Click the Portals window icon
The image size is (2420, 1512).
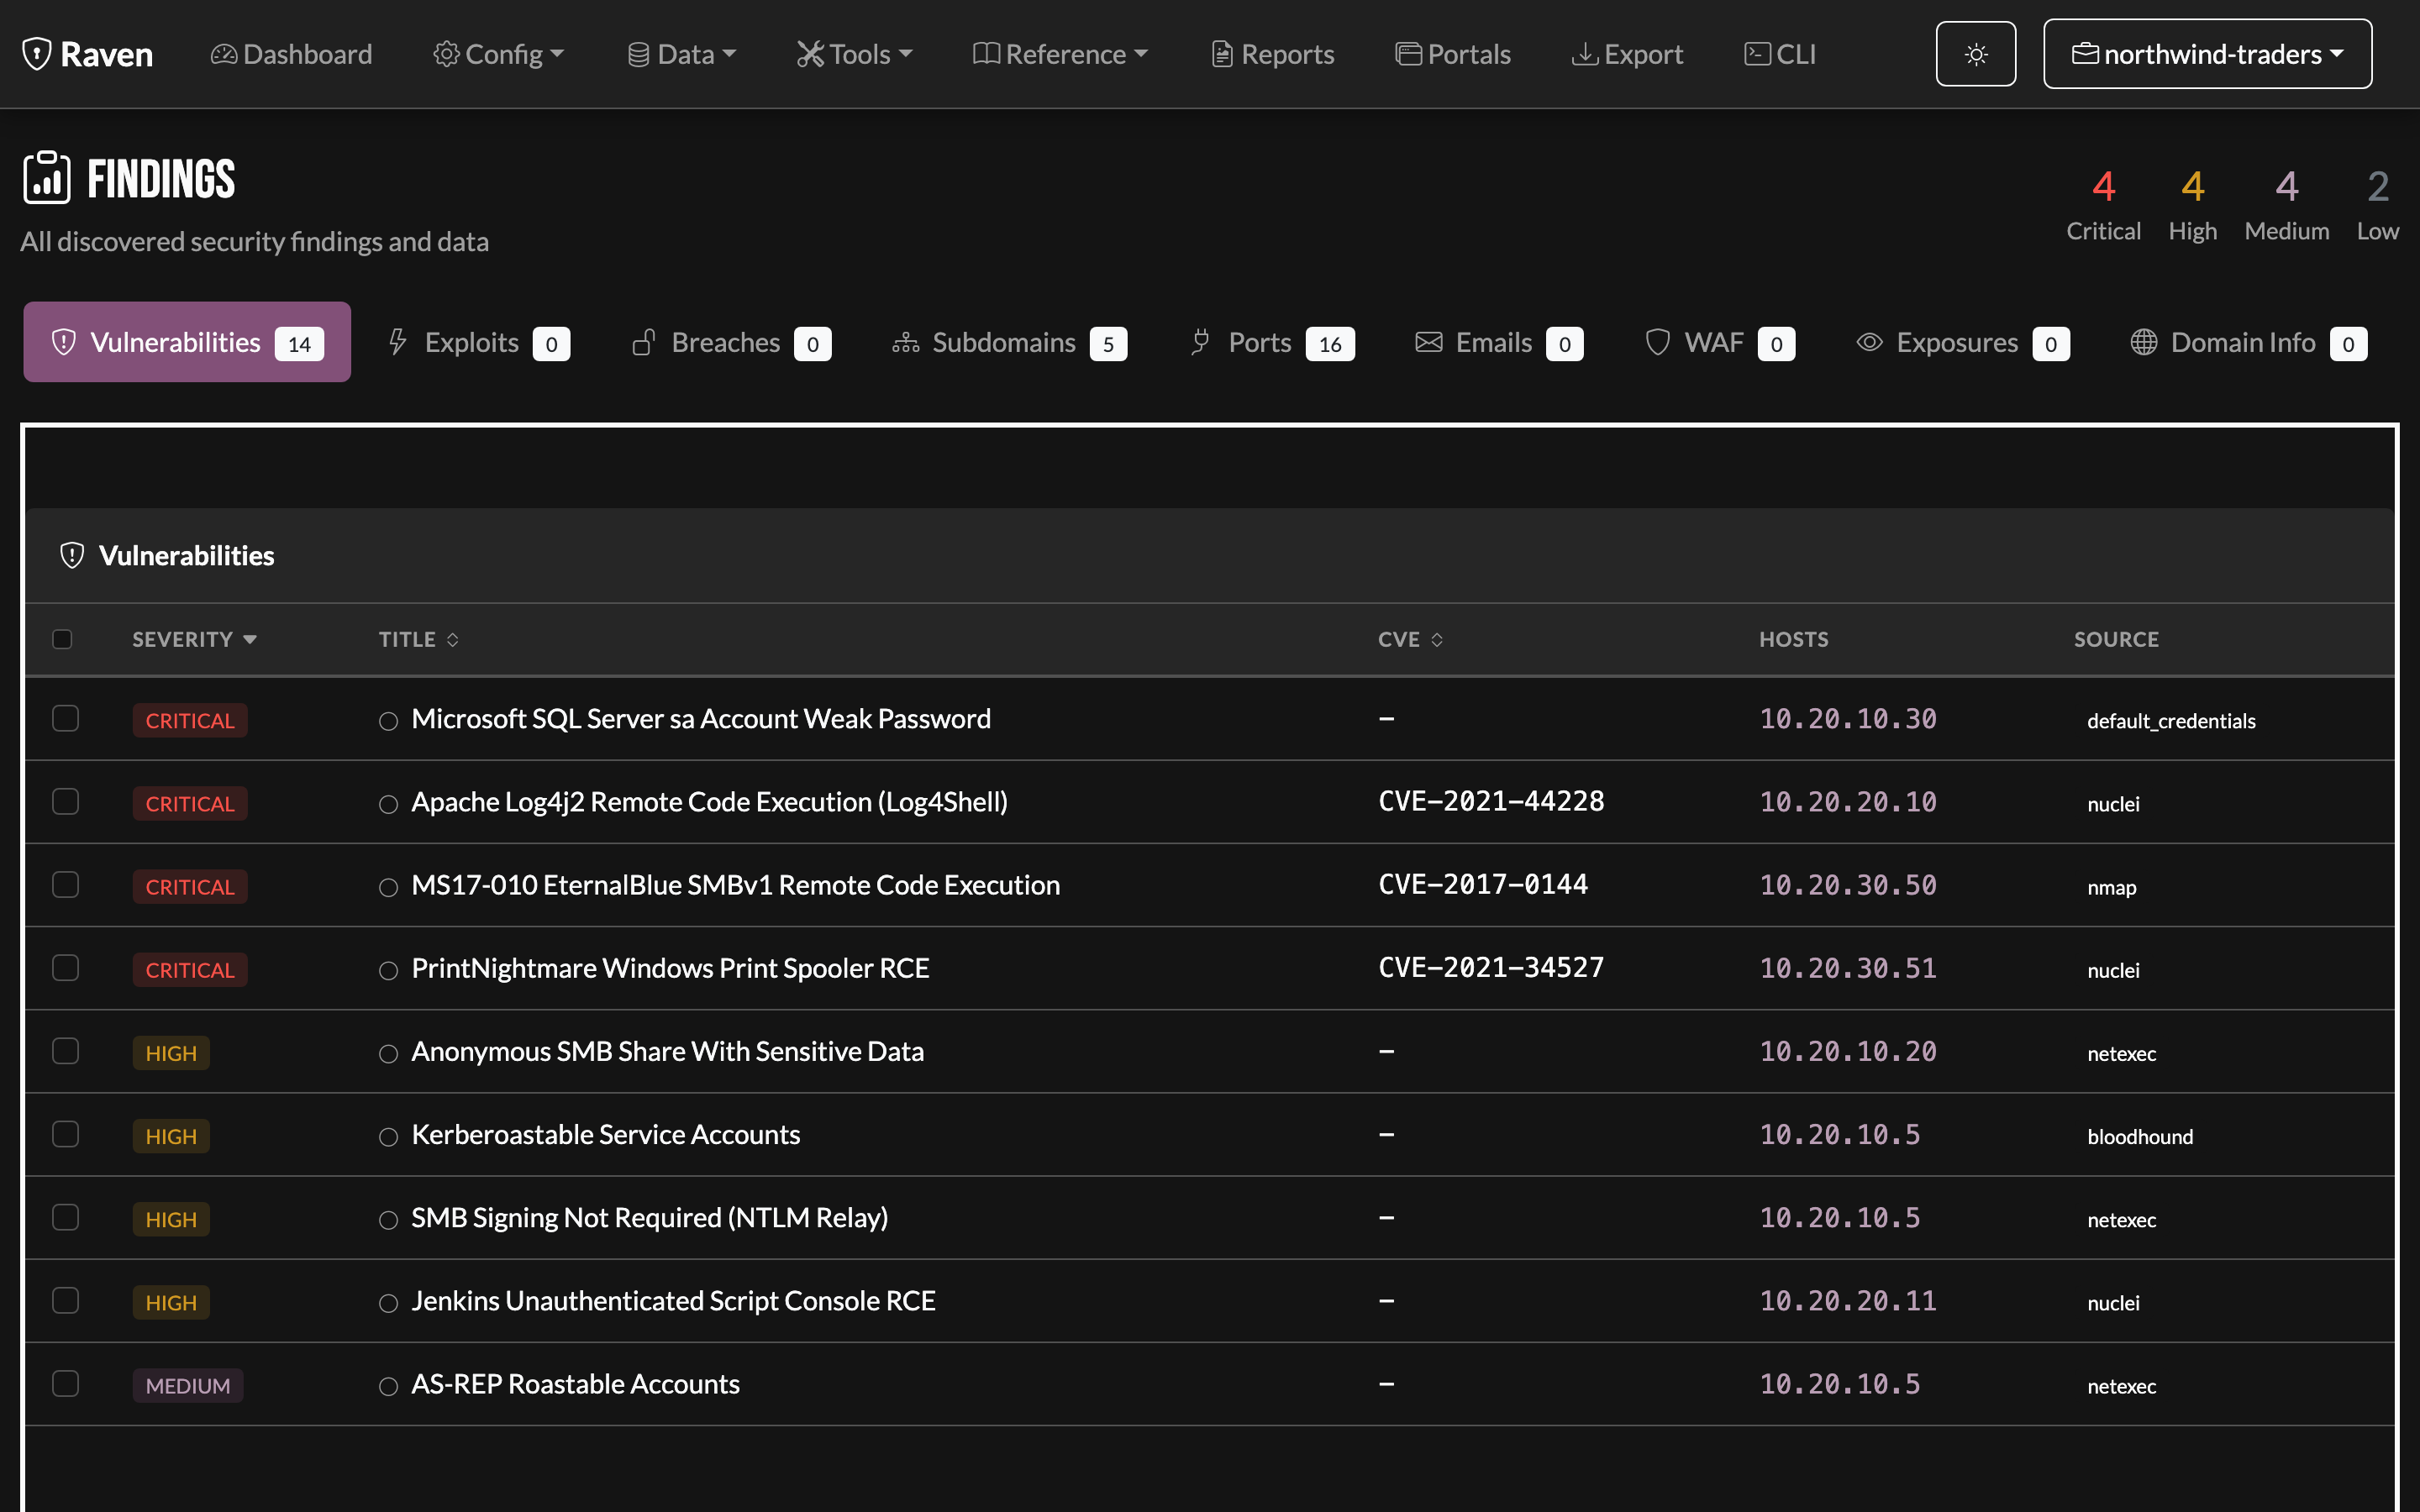1408,54
